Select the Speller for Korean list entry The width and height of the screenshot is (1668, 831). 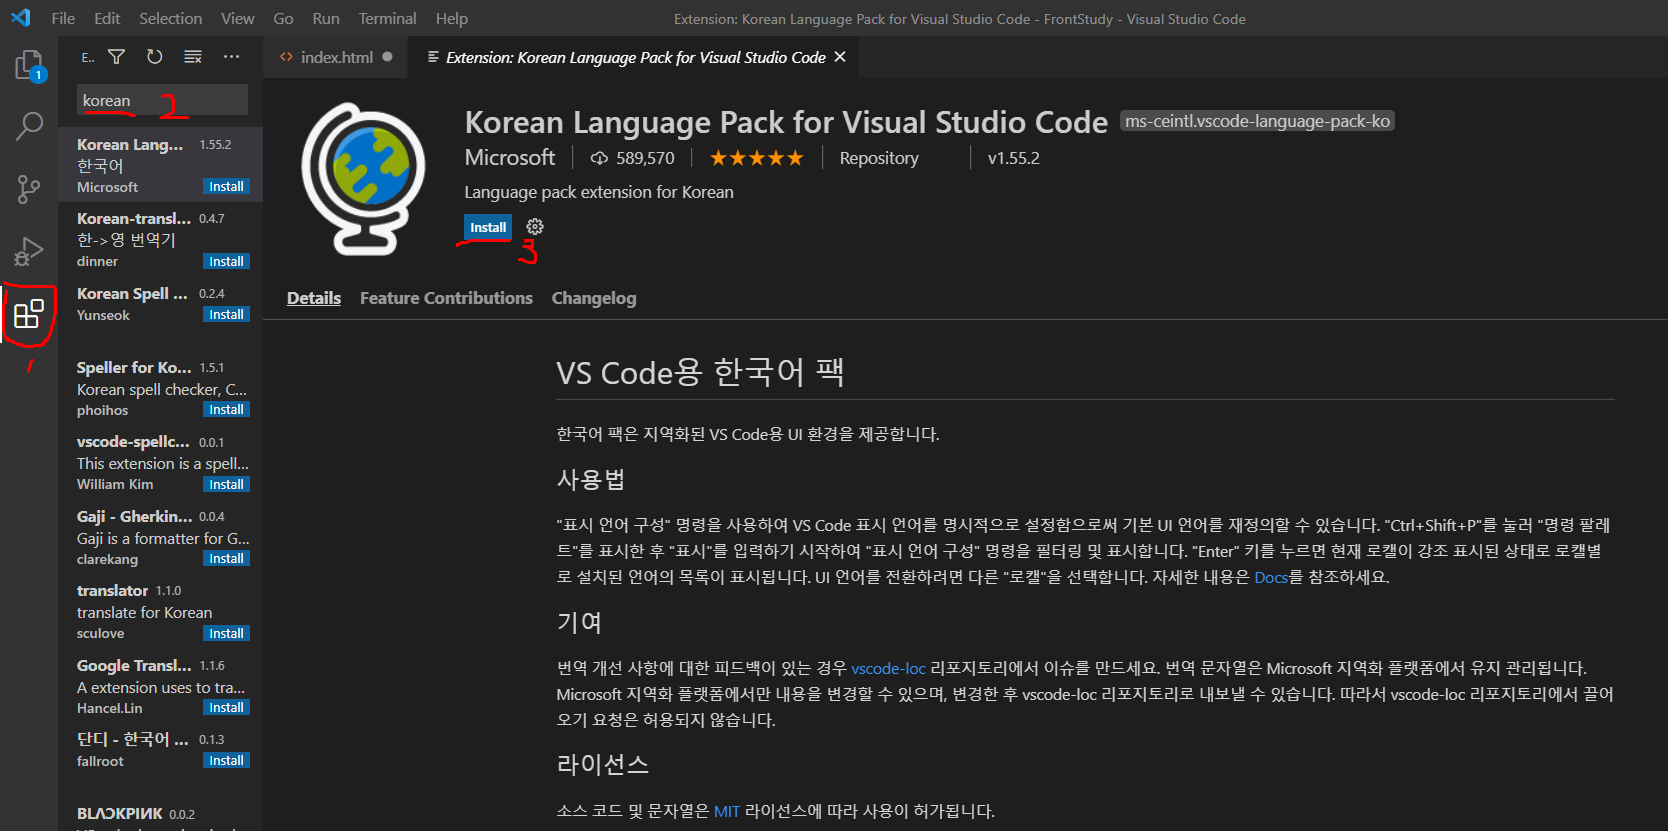[x=160, y=388]
